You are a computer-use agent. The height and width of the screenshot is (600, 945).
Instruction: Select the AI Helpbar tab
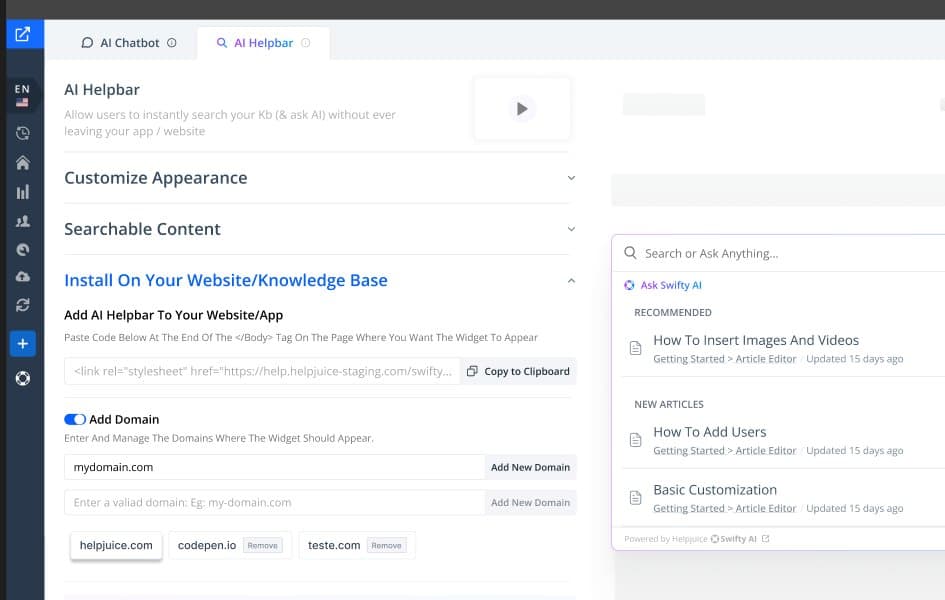tap(263, 43)
